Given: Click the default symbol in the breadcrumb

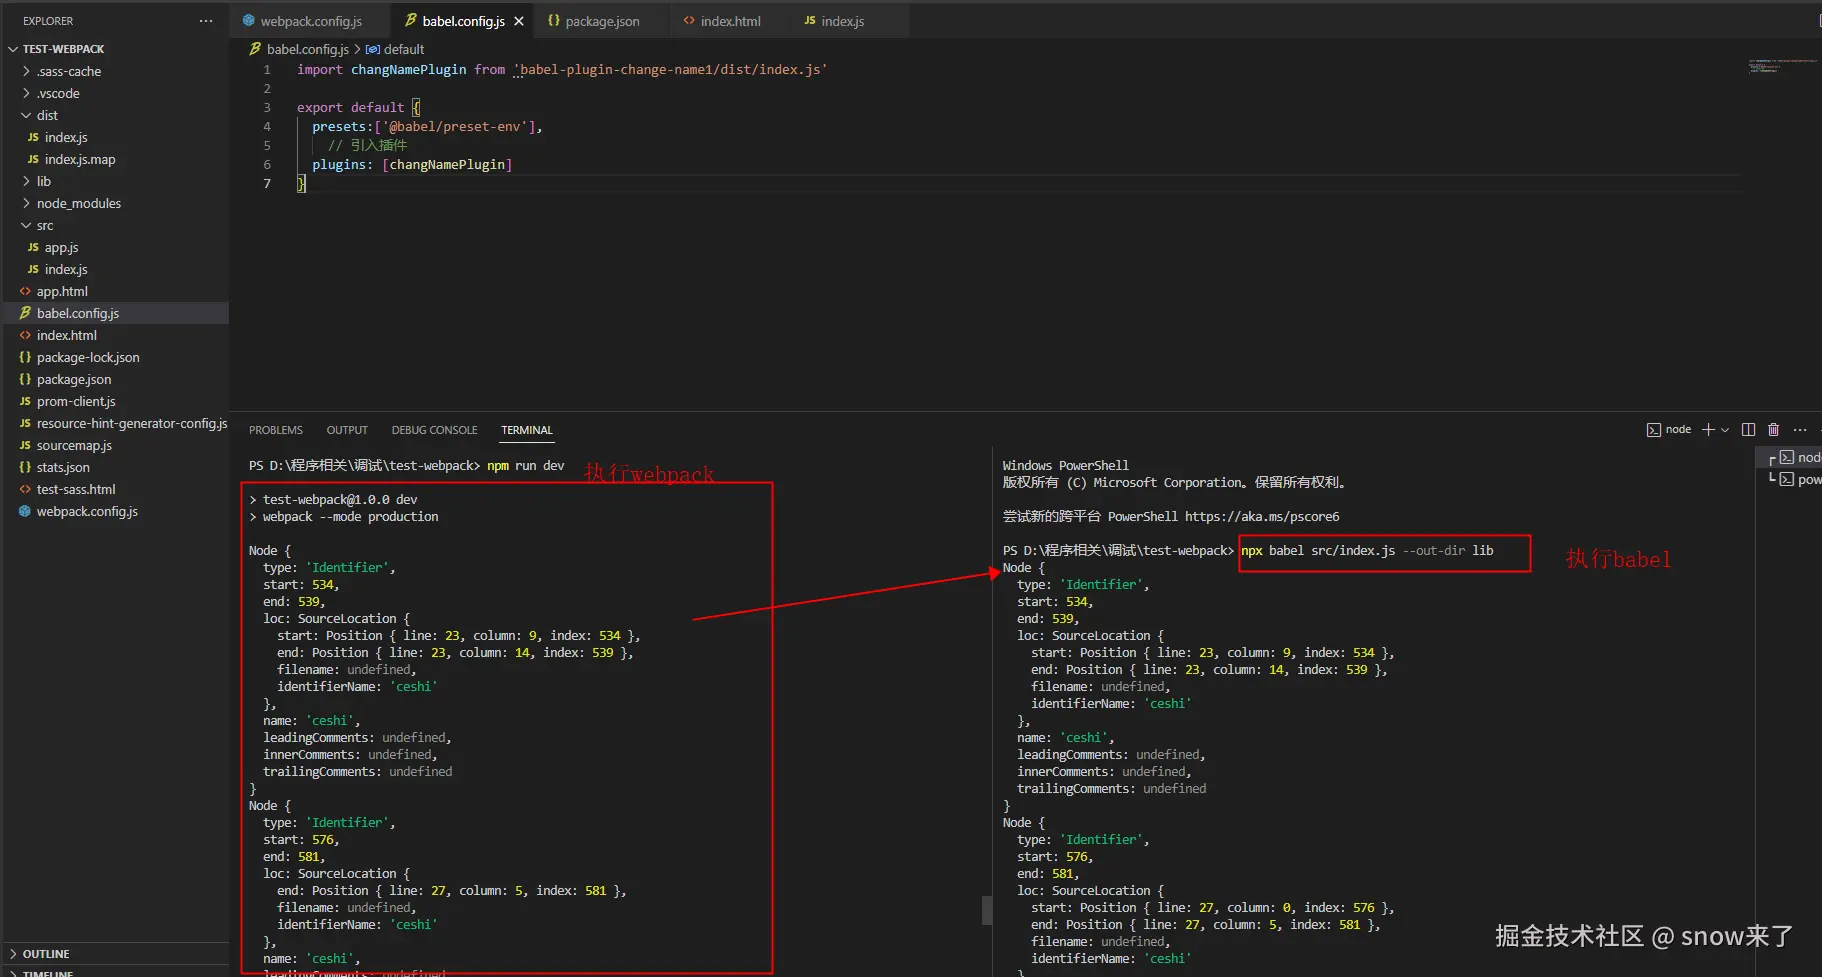Looking at the screenshot, I should 404,49.
